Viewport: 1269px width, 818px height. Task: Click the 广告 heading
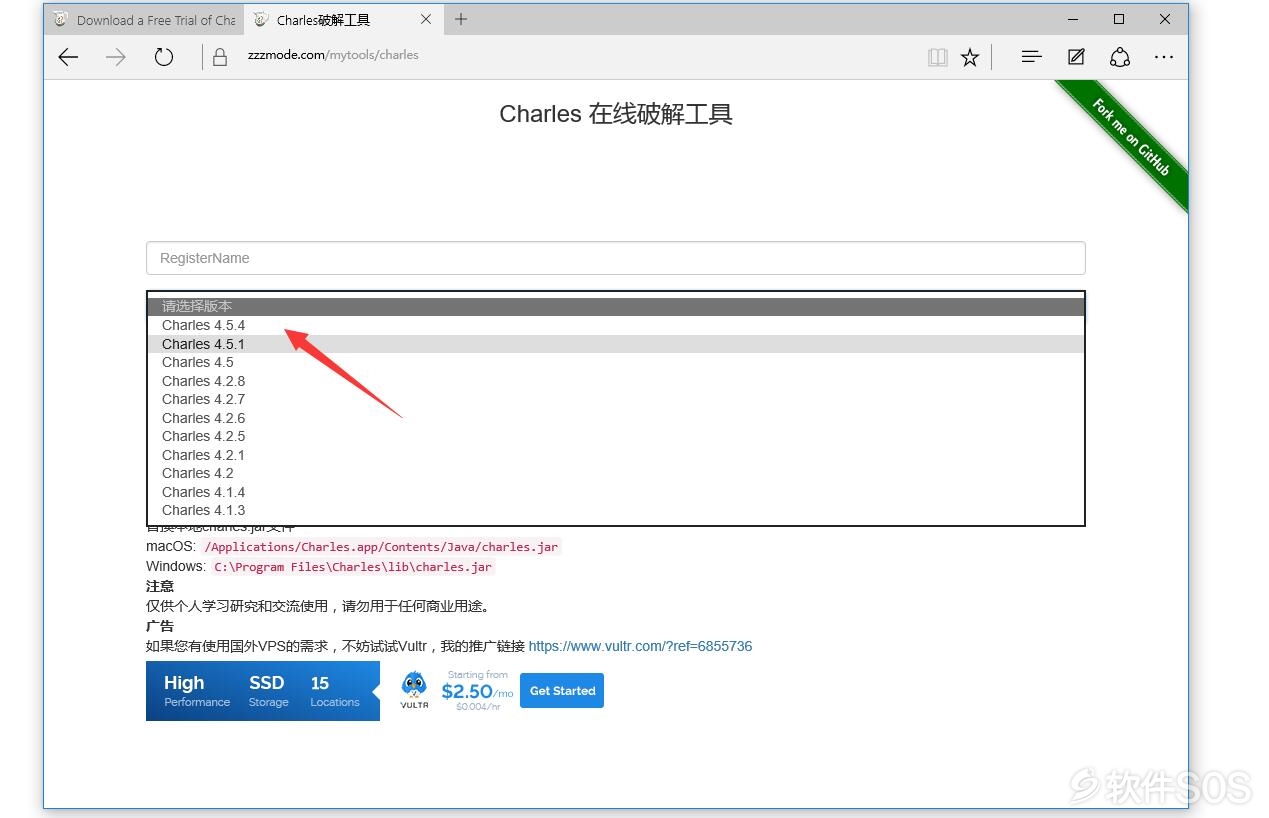(160, 626)
